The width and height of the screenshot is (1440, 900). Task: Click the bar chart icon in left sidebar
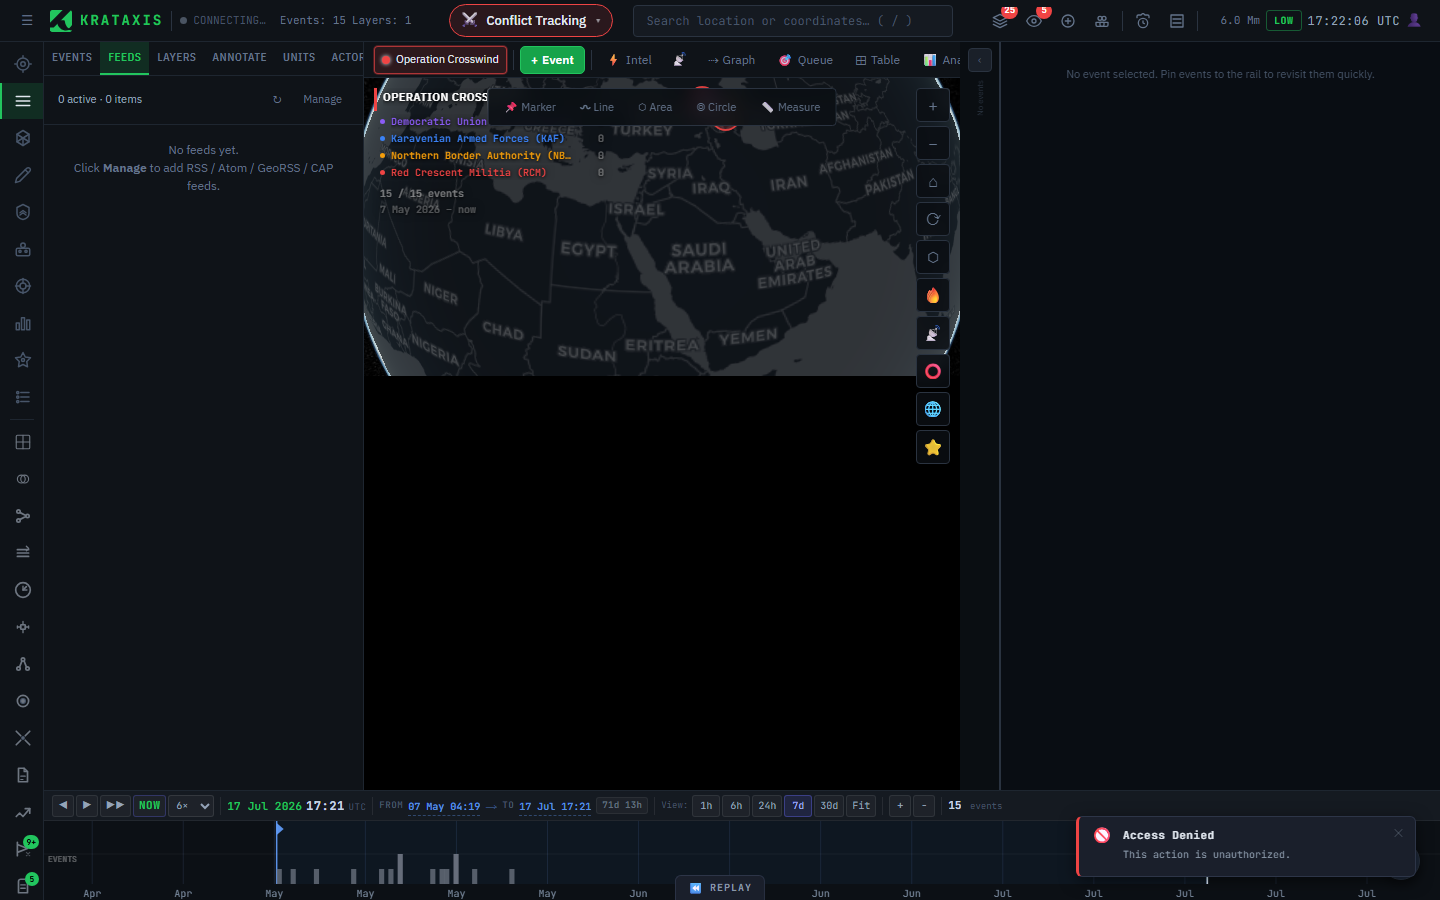(23, 323)
